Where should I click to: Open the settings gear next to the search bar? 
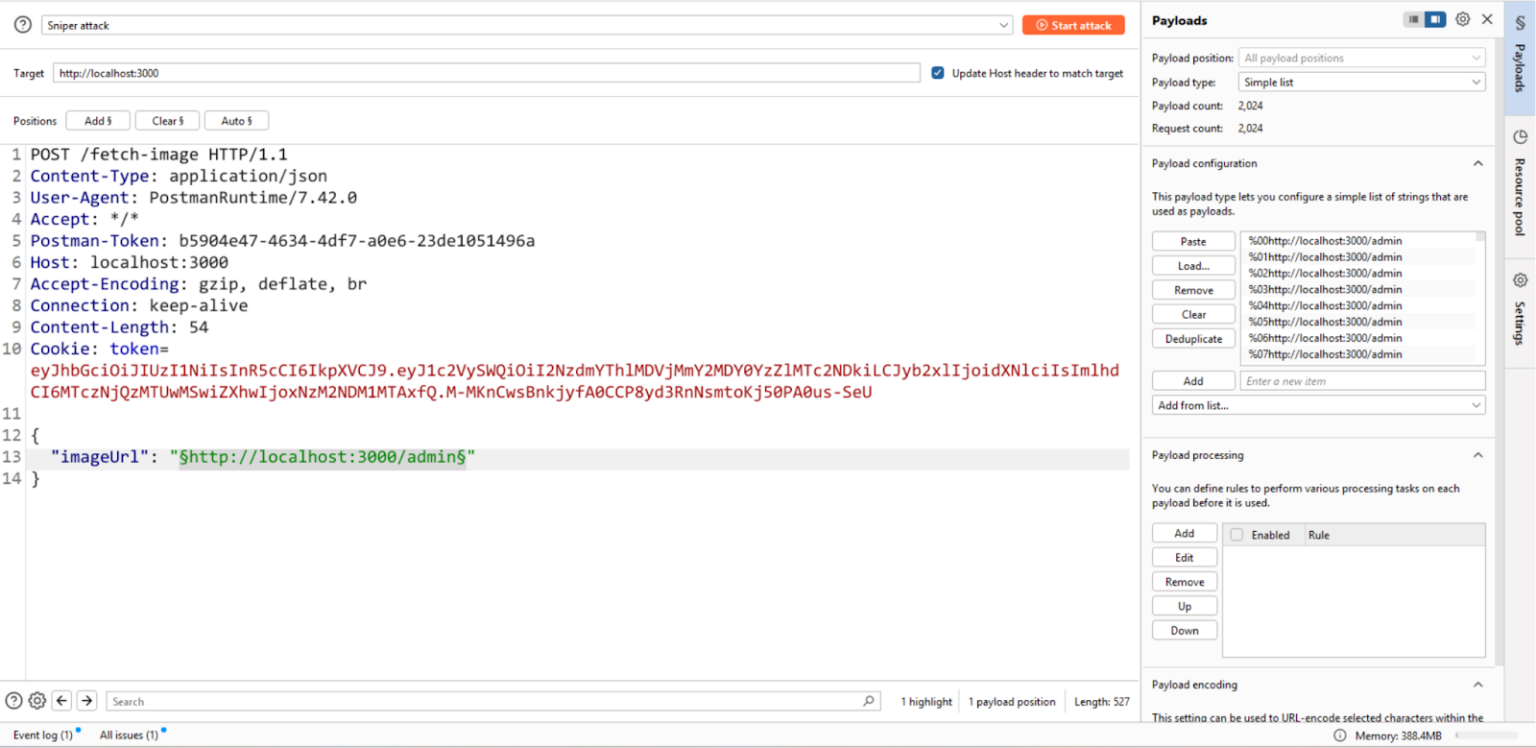coord(37,701)
